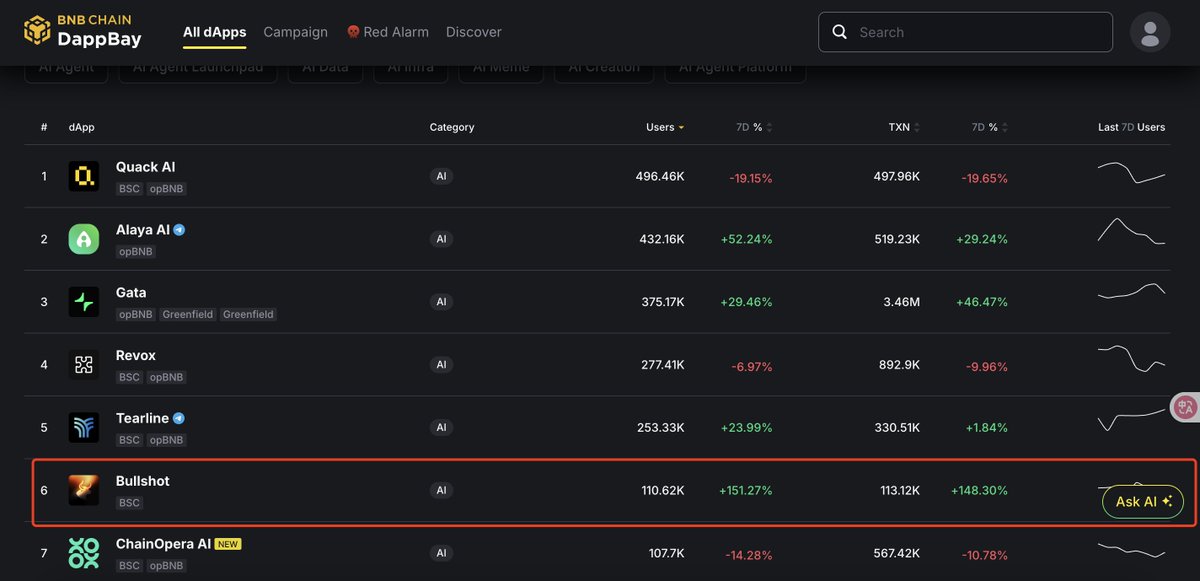1200x581 pixels.
Task: Click the AI category badge in Quack AI row
Action: click(441, 176)
